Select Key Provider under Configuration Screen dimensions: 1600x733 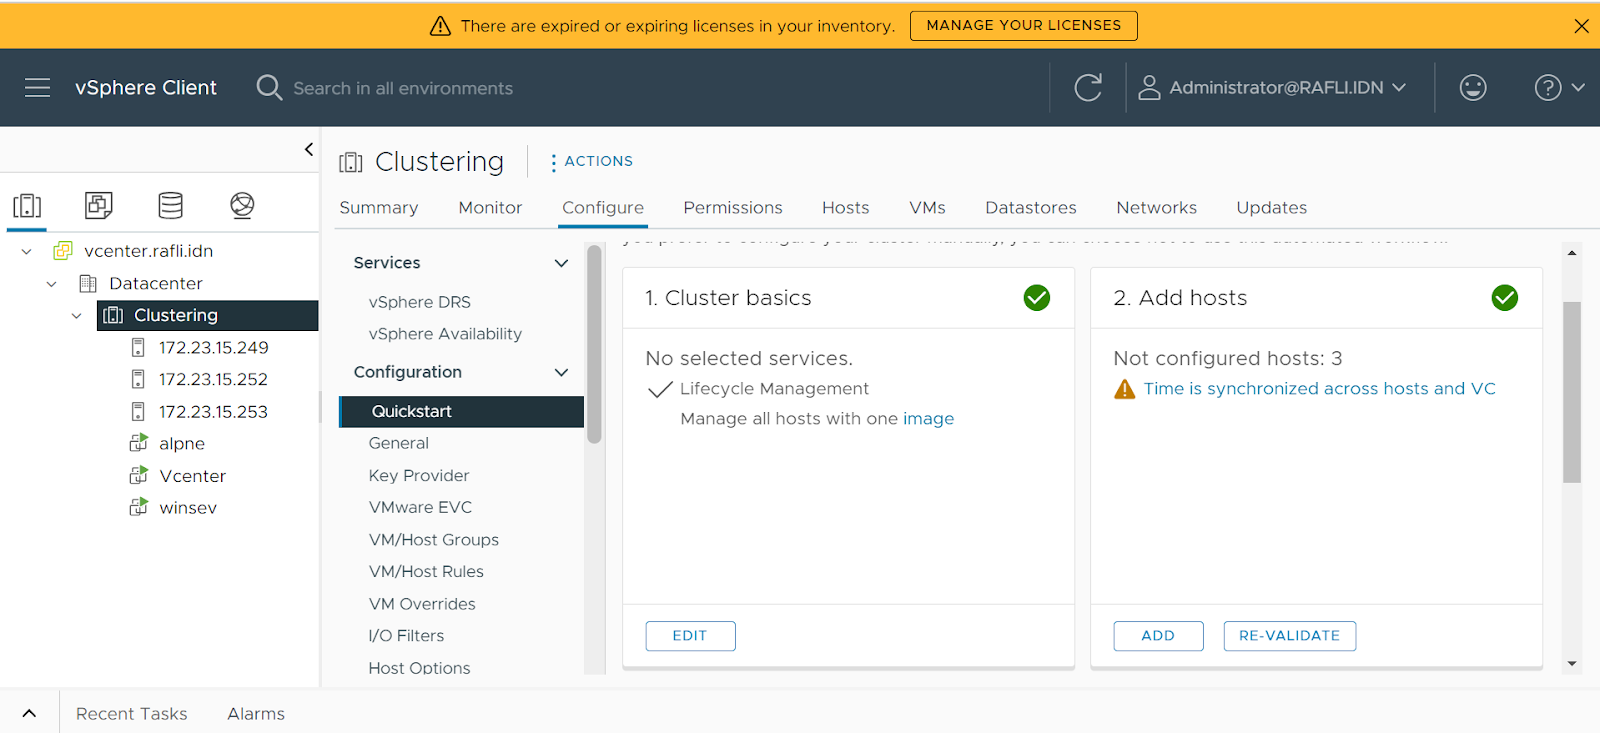(419, 475)
